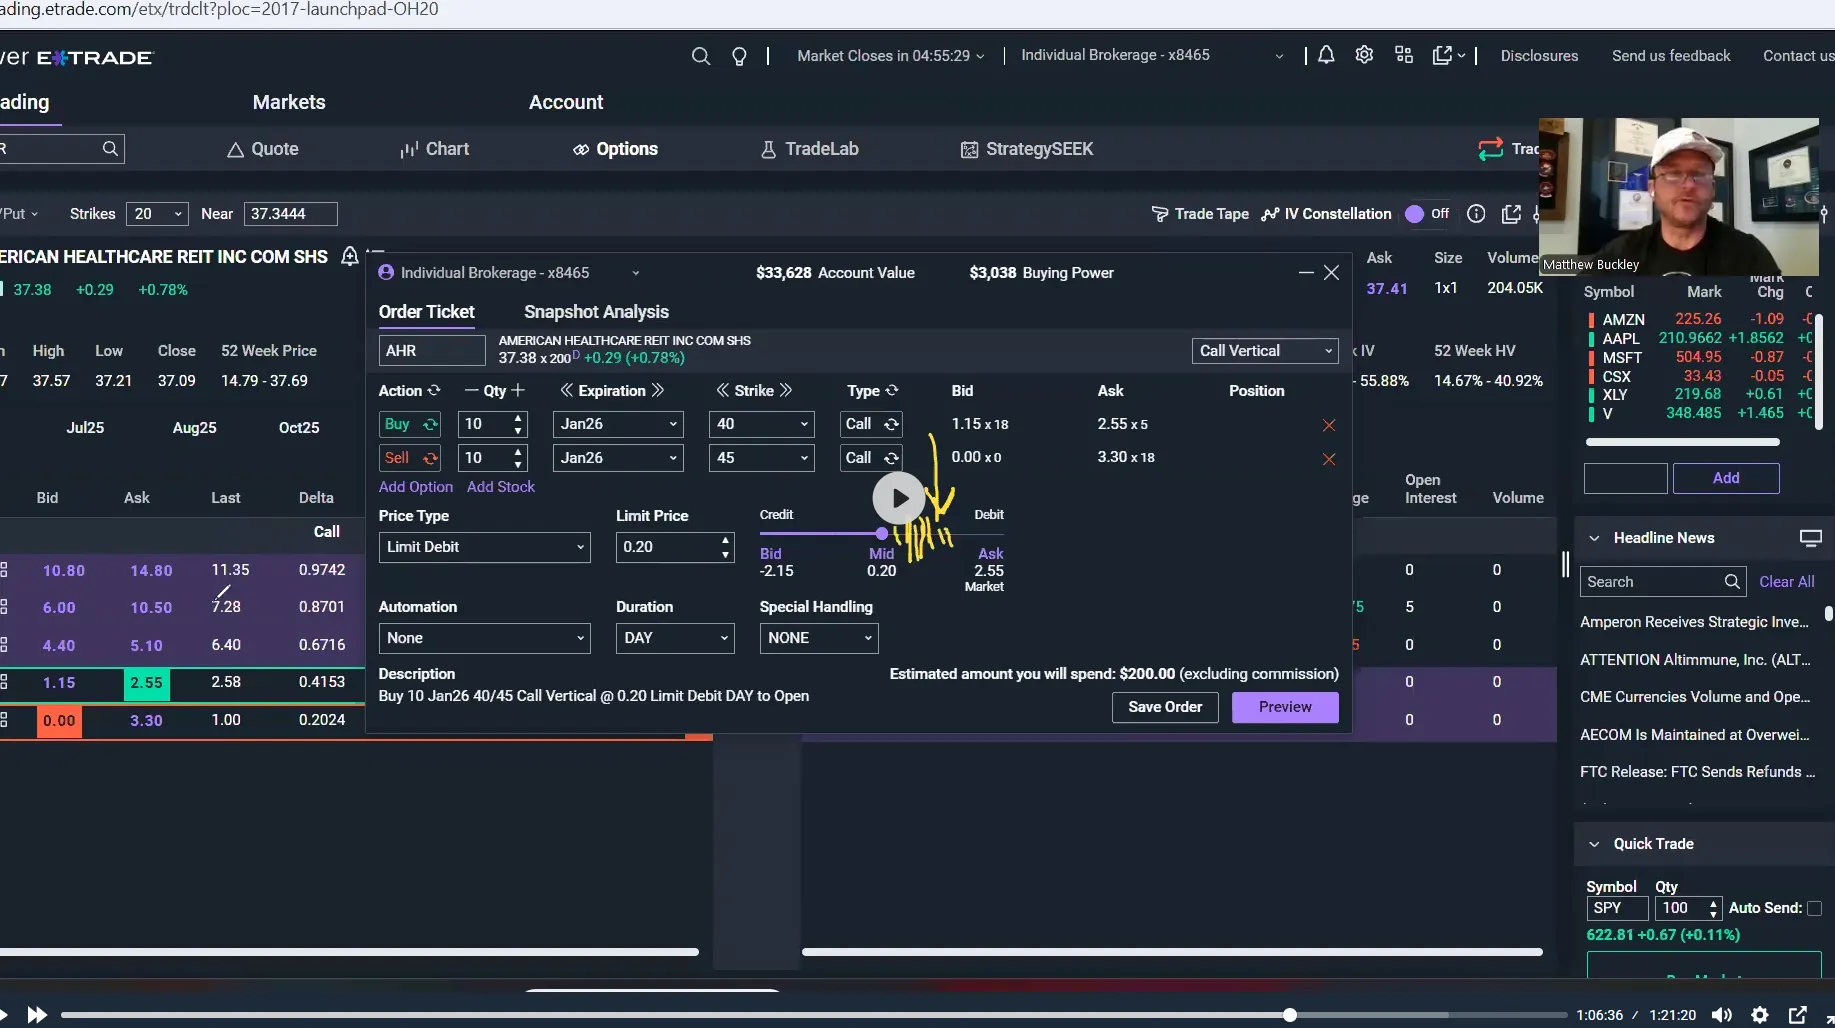Screen dimensions: 1835x1028
Task: Reverse all leg actions in Action header
Action: (x=434, y=390)
